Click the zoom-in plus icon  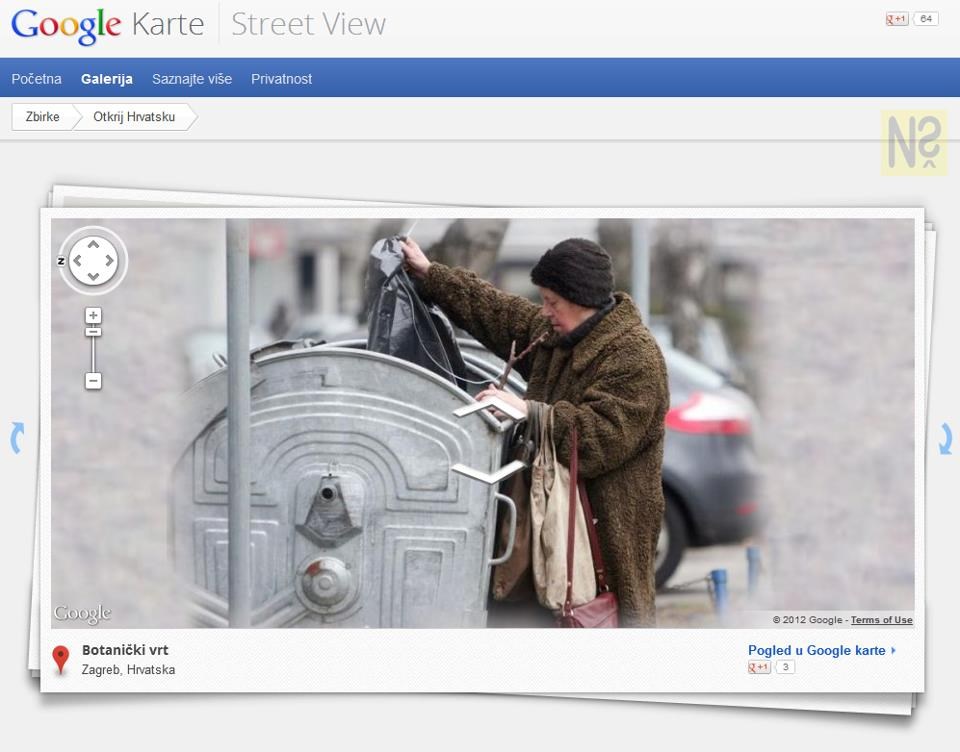[93, 316]
